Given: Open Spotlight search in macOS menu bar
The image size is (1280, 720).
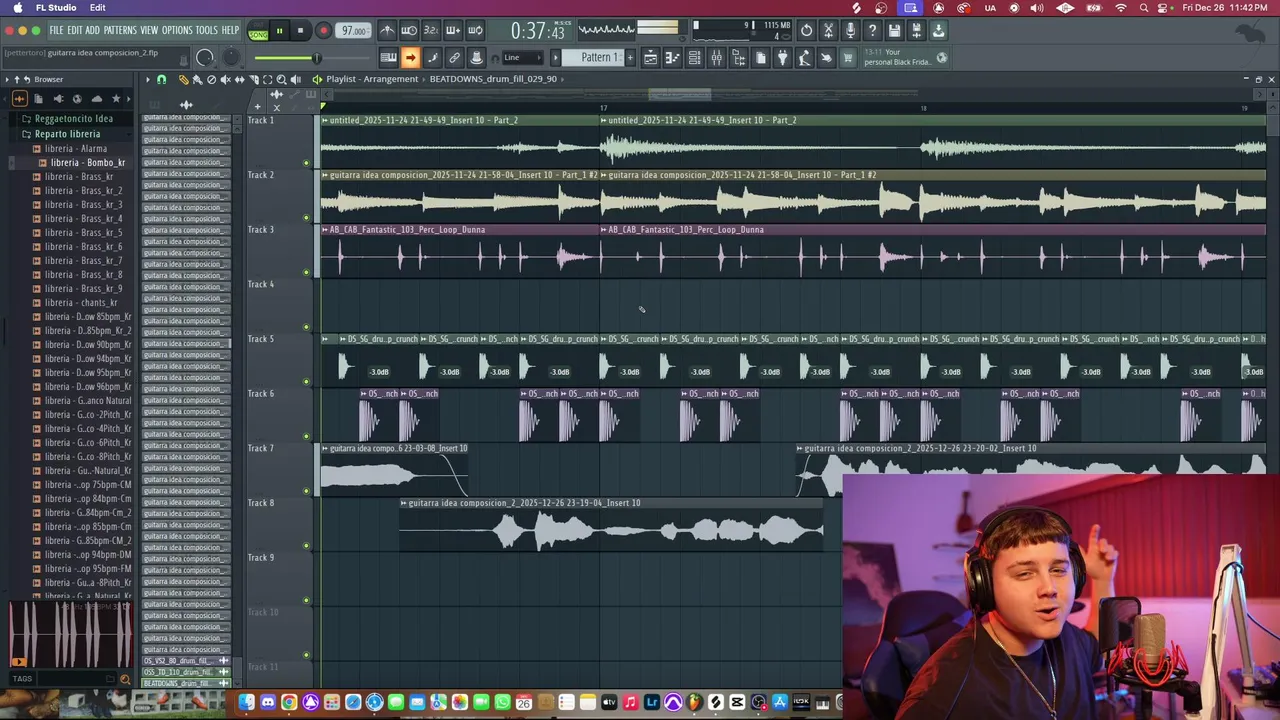Looking at the screenshot, I should [1144, 8].
